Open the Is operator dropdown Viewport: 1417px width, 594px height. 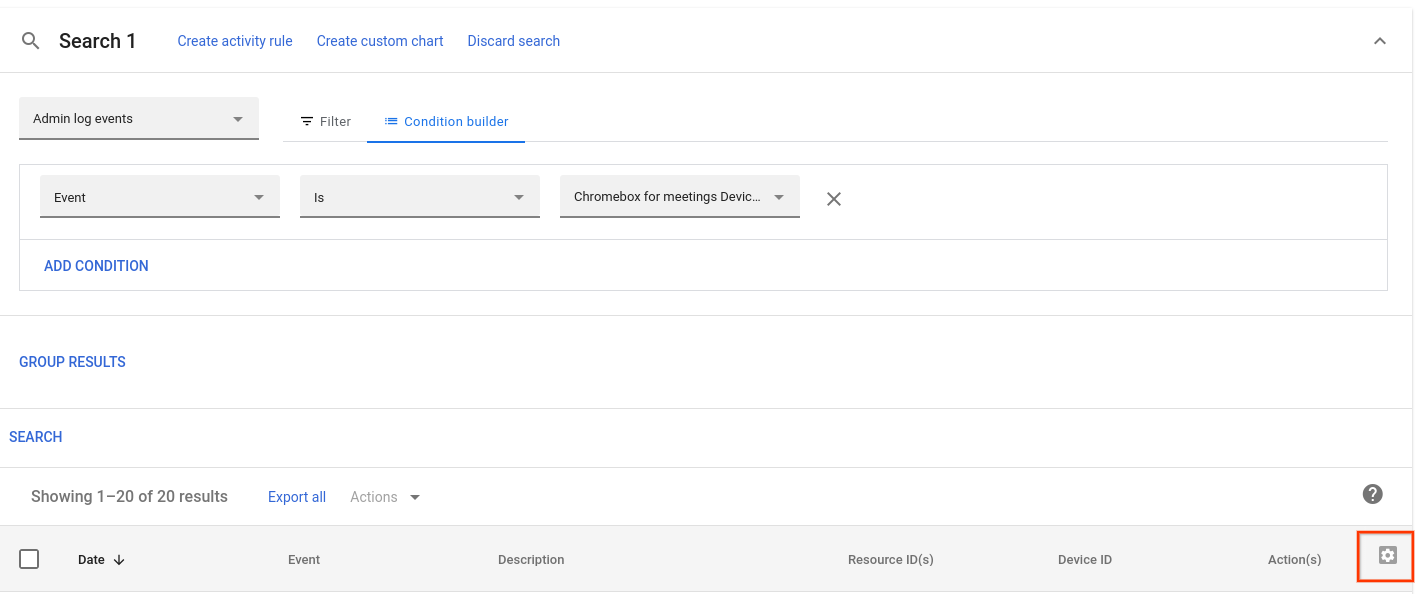[420, 197]
